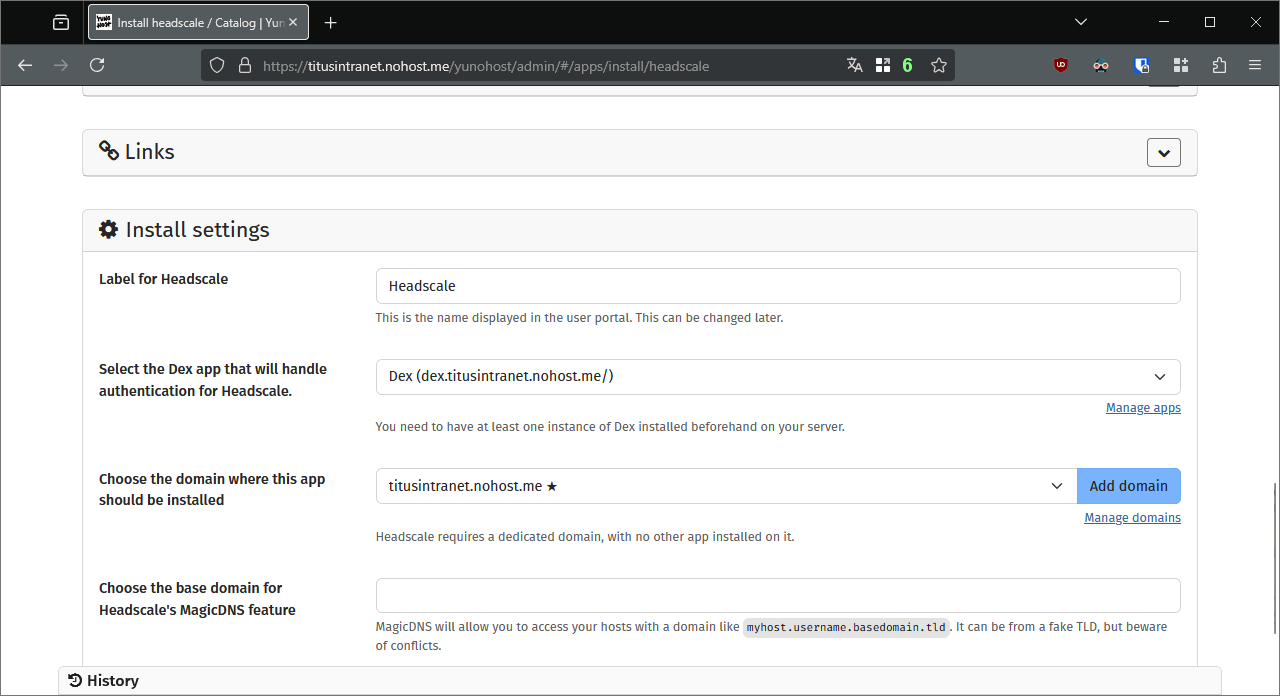Screen dimensions: 1280x696
Task: Open the Firefox extensions puzzle icon
Action: (1218, 65)
